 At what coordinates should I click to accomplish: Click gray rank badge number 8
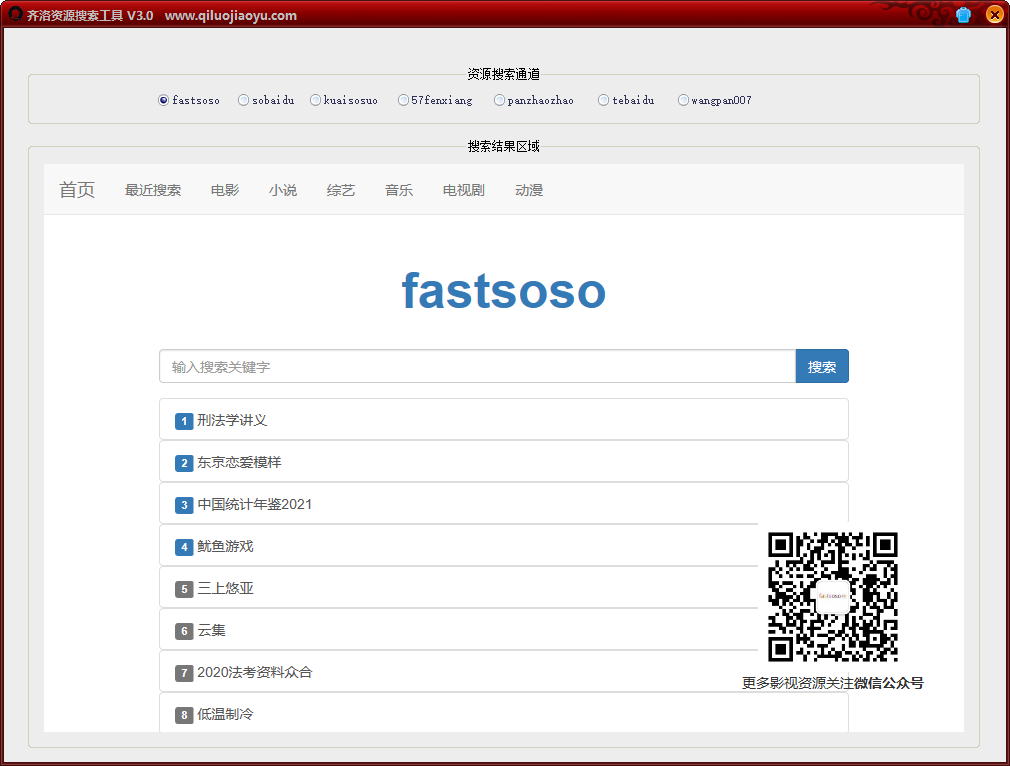click(x=184, y=715)
